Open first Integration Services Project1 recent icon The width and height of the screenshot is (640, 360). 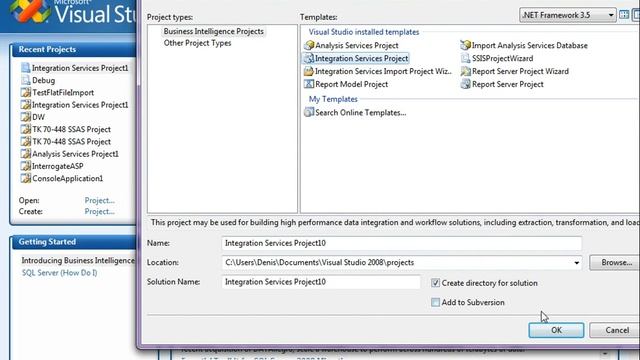[26, 68]
